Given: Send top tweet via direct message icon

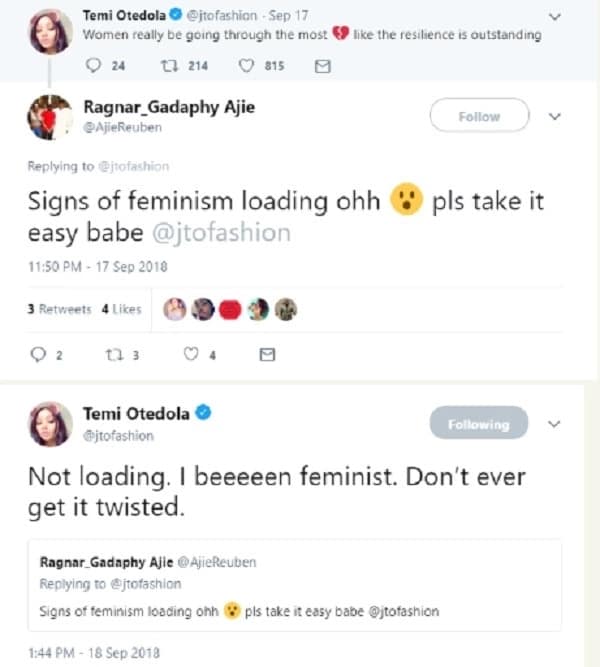Looking at the screenshot, I should (x=322, y=66).
